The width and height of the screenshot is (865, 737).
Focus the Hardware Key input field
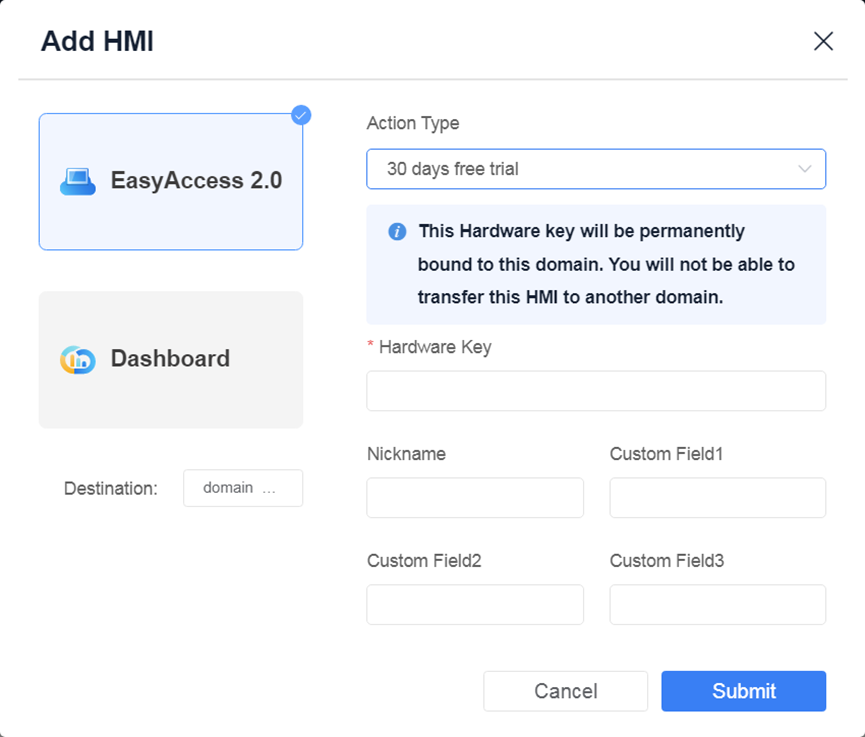click(x=596, y=391)
